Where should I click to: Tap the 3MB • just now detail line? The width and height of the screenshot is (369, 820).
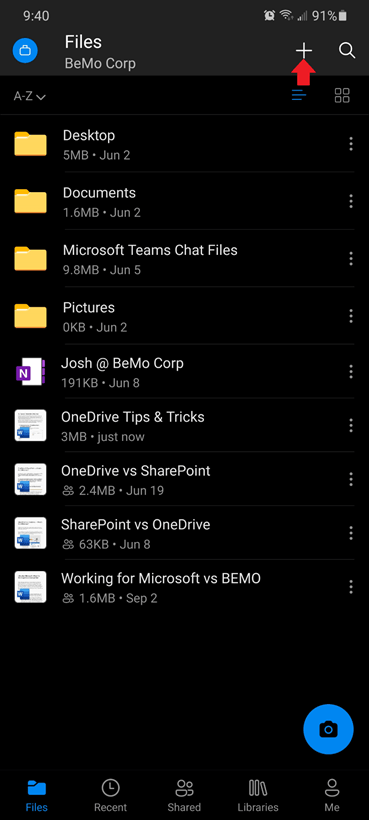[x=103, y=437]
